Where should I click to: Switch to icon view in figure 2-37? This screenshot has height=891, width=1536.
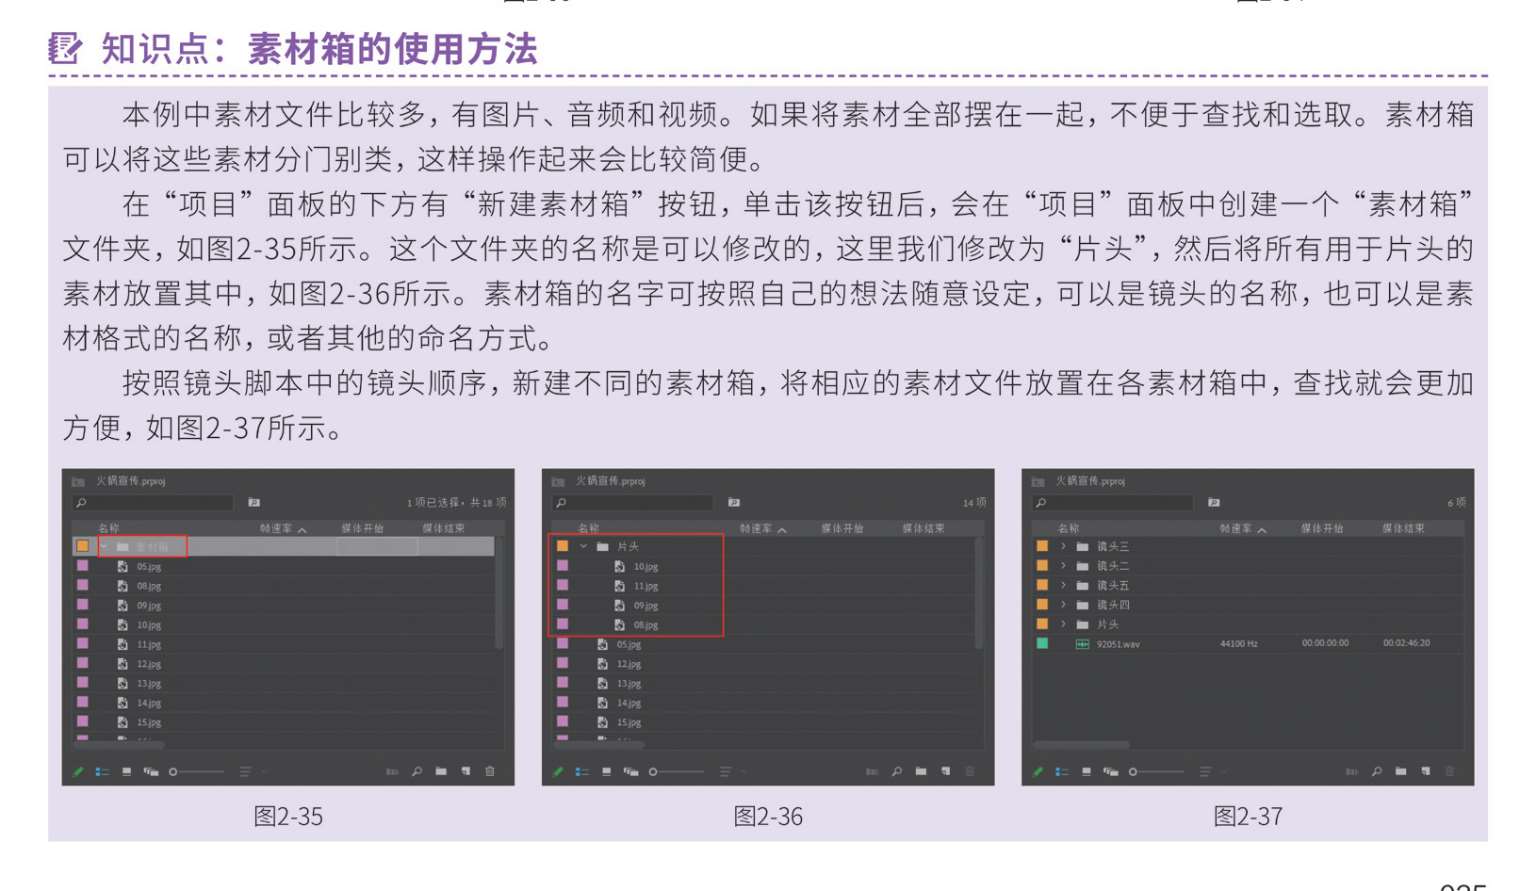[x=1086, y=772]
